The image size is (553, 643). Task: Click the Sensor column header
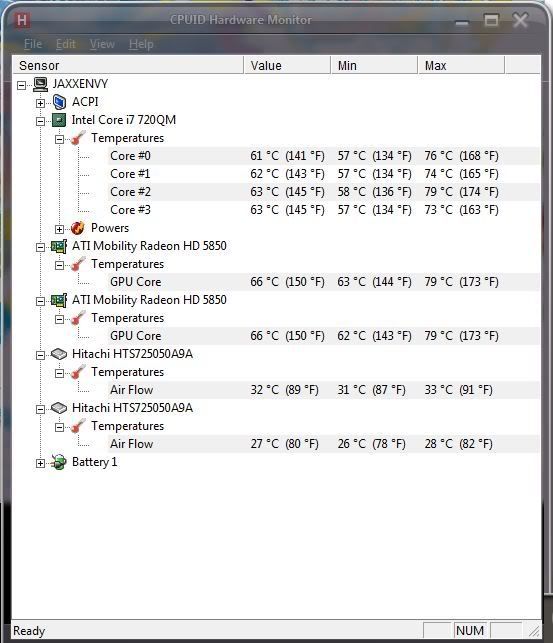128,66
